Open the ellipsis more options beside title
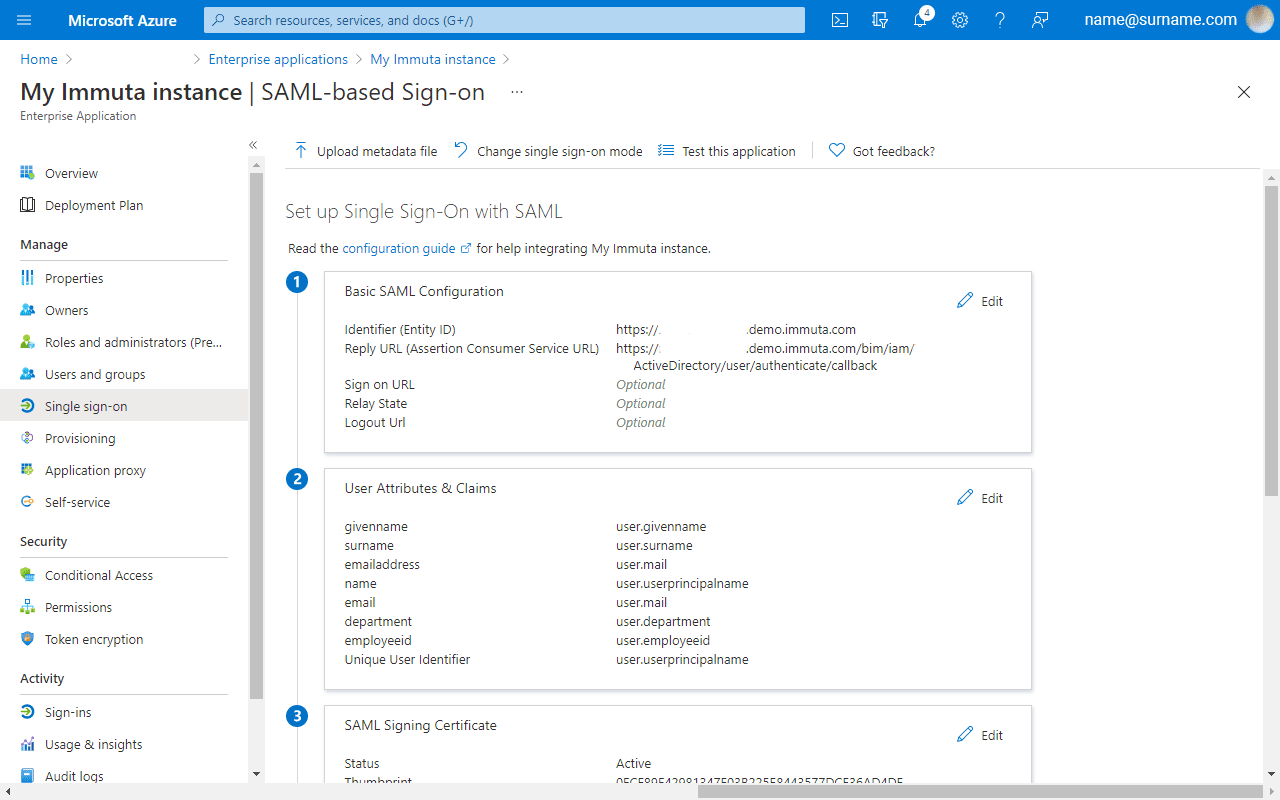Screen dimensions: 1280x800 pos(517,92)
